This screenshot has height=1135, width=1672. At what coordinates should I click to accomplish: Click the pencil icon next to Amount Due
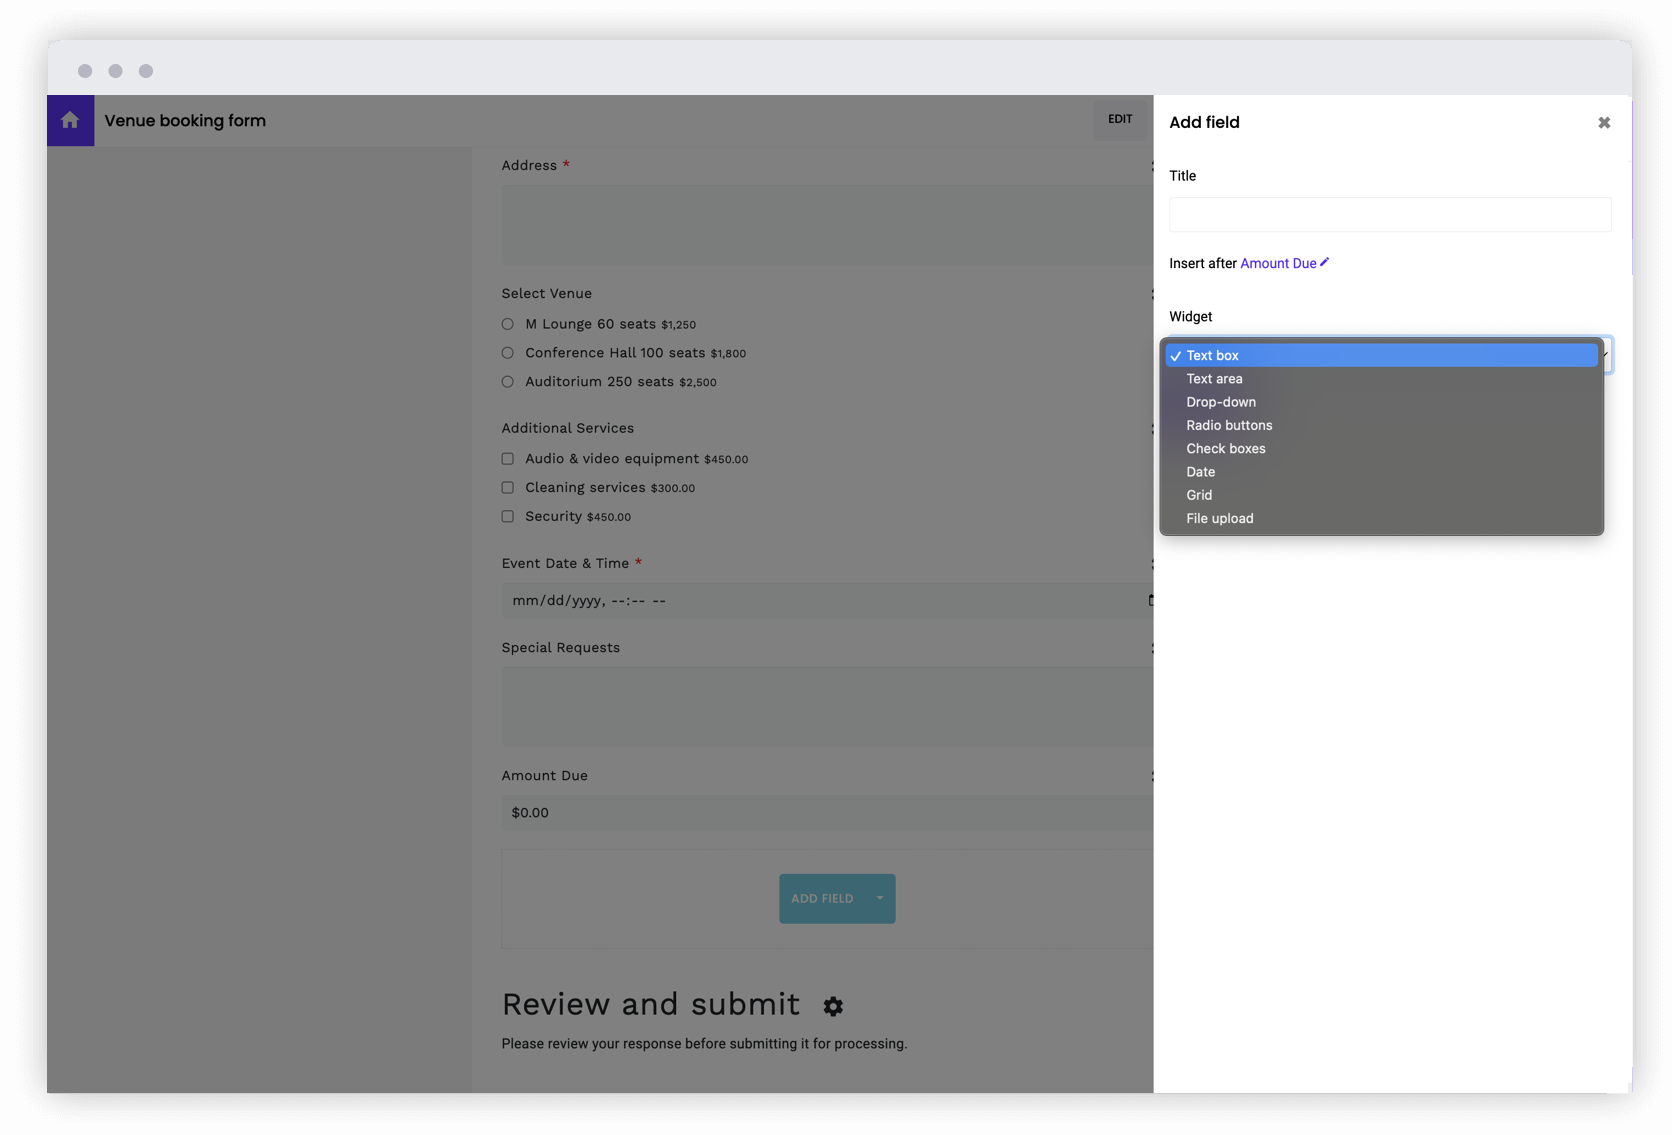point(1324,262)
